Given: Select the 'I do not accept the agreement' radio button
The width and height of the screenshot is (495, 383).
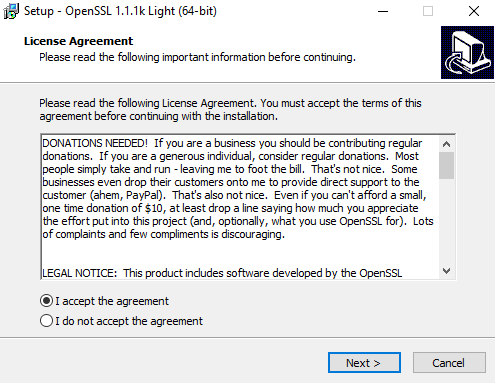Looking at the screenshot, I should [46, 321].
